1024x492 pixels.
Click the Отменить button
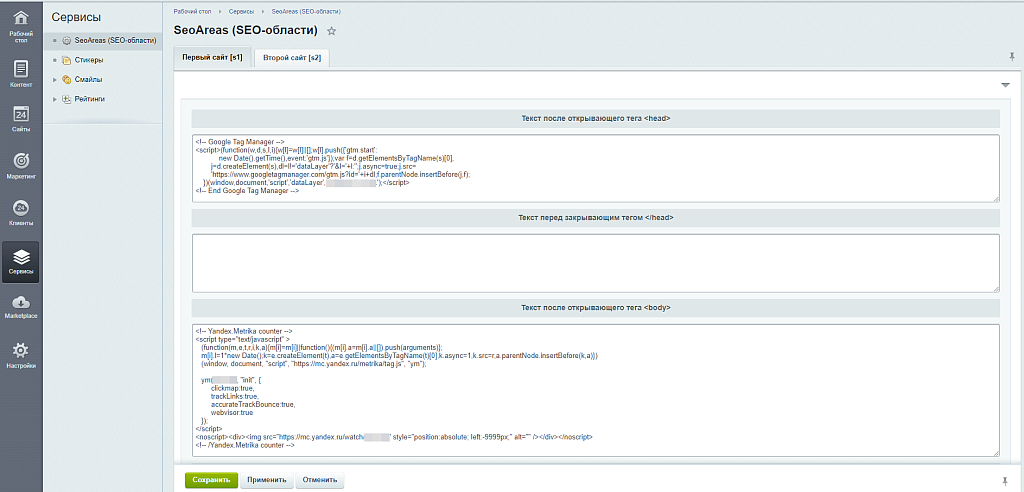(x=320, y=480)
